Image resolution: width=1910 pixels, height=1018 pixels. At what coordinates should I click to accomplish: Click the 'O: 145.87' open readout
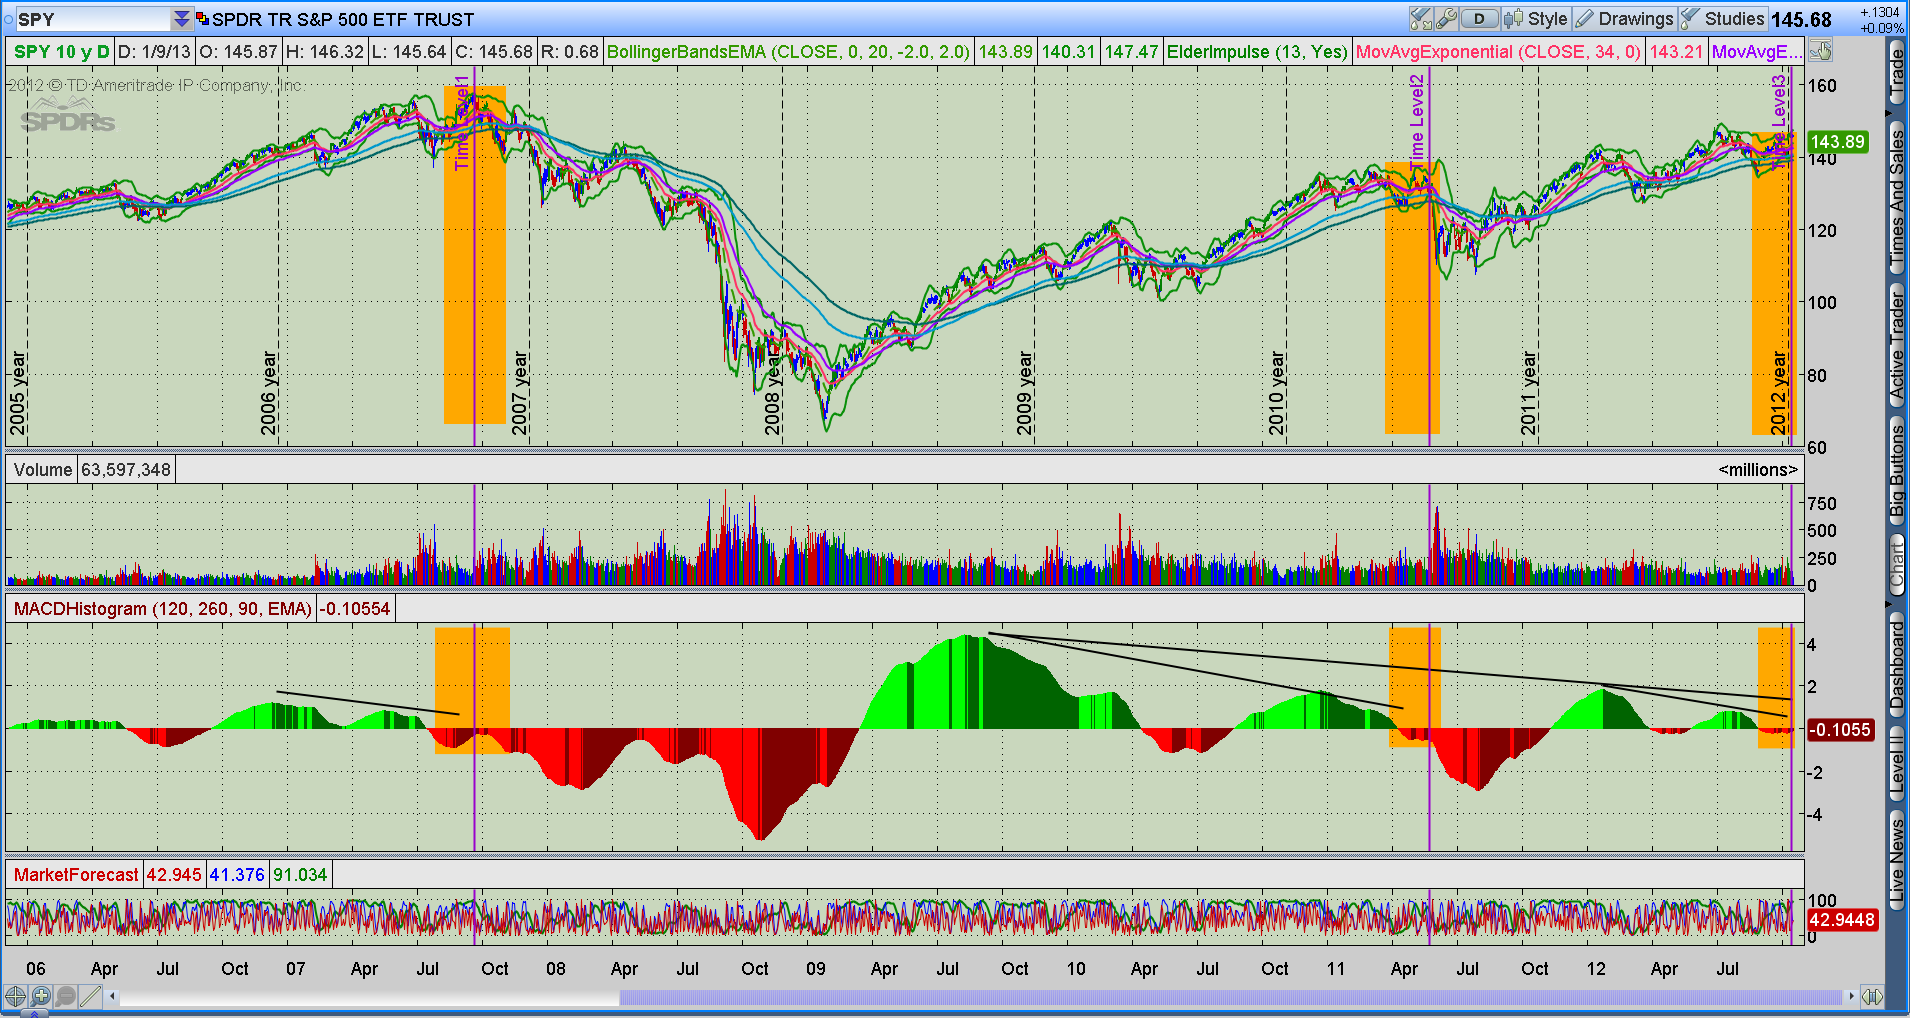point(238,52)
